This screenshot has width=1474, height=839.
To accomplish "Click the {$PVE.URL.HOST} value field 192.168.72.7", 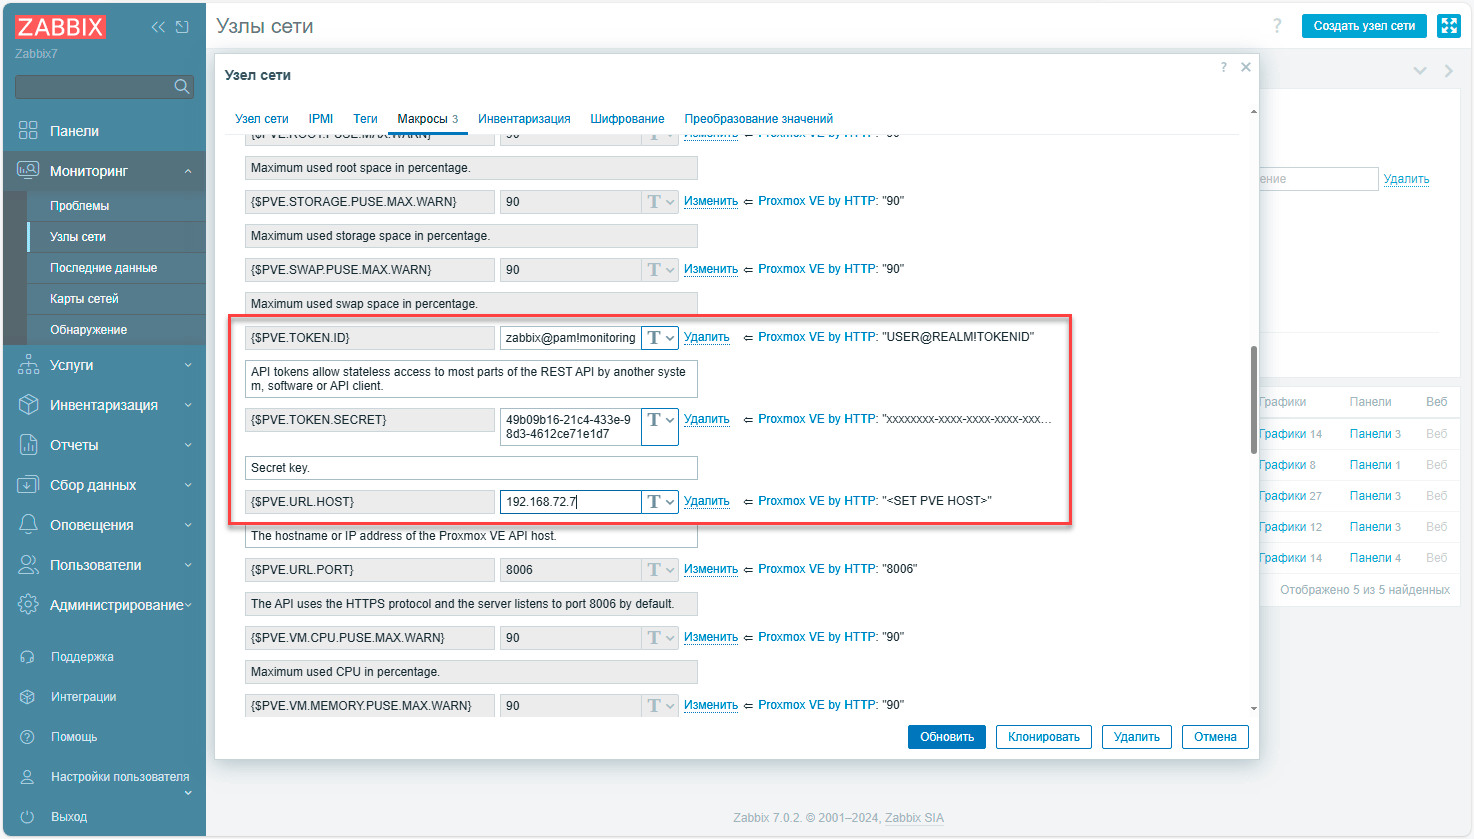I will [570, 502].
